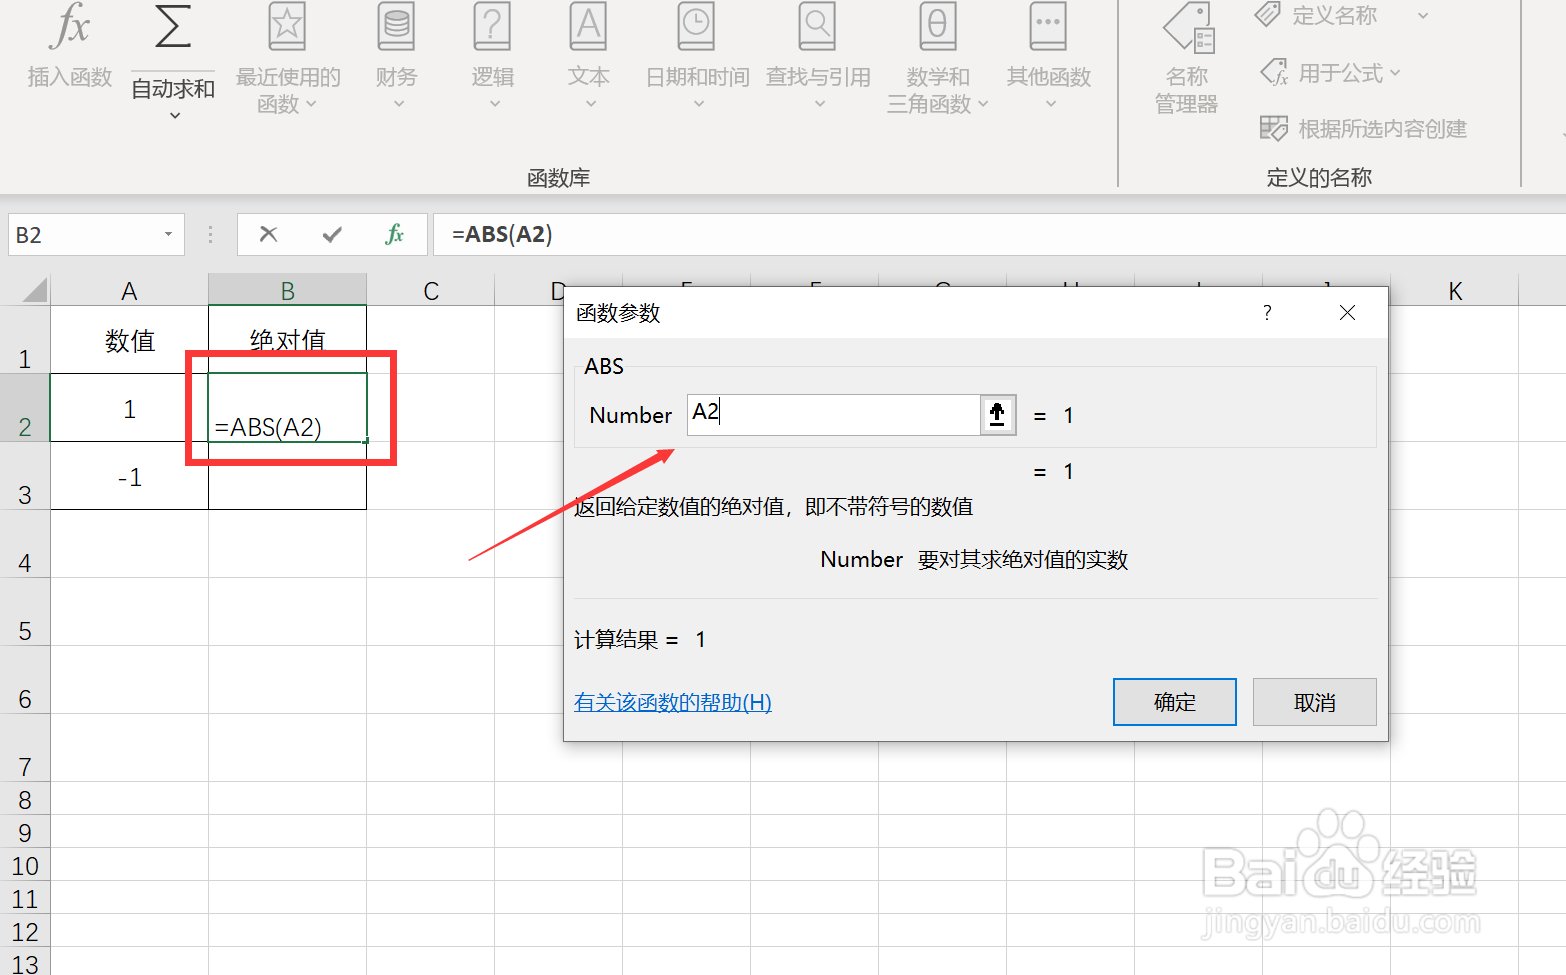Click the 确定 (OK) button
Image resolution: width=1566 pixels, height=975 pixels.
1175,702
